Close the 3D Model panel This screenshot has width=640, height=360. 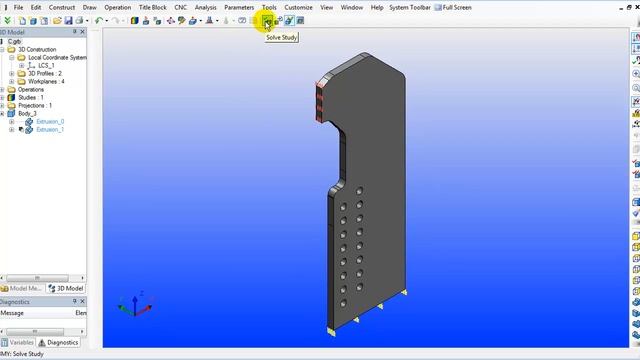[82, 32]
